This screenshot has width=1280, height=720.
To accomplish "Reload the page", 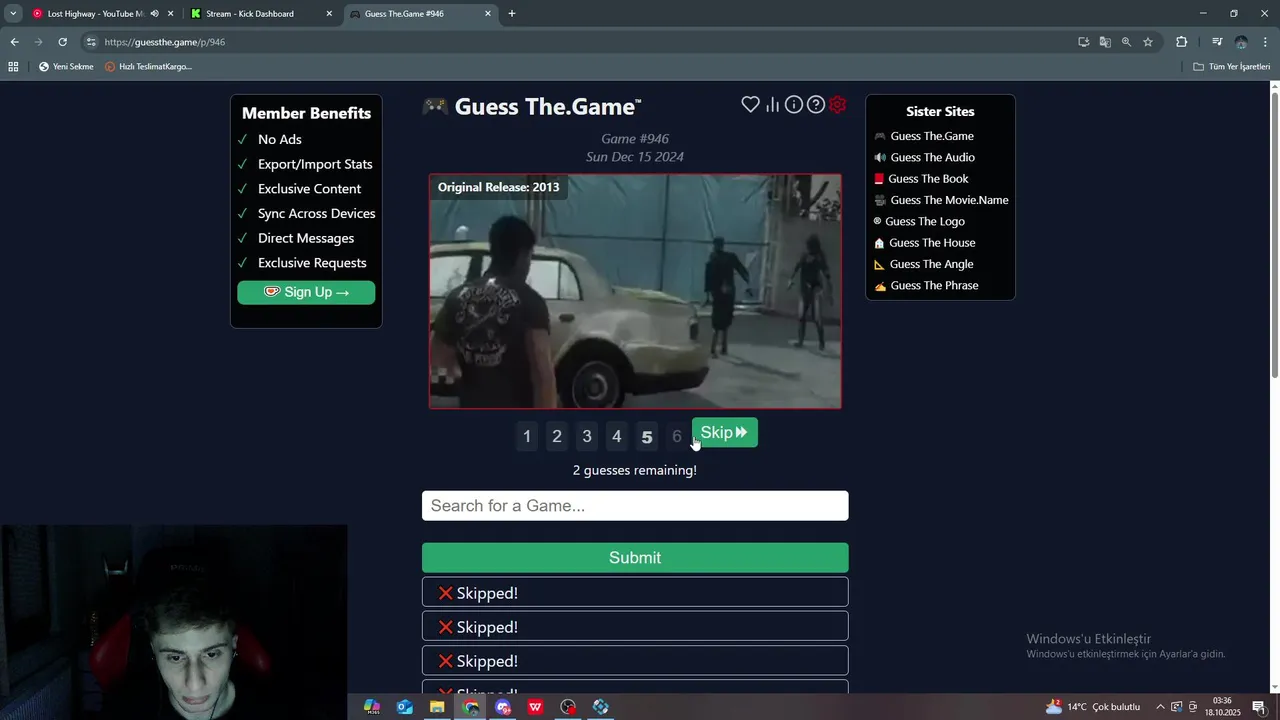I will pos(62,42).
